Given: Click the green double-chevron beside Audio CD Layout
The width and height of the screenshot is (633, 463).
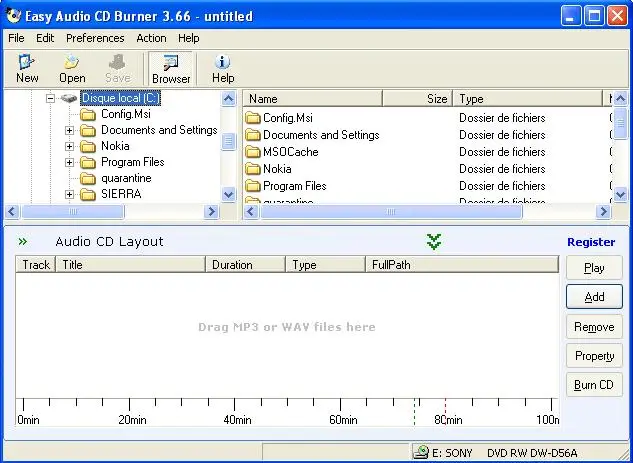Looking at the screenshot, I should coord(23,241).
